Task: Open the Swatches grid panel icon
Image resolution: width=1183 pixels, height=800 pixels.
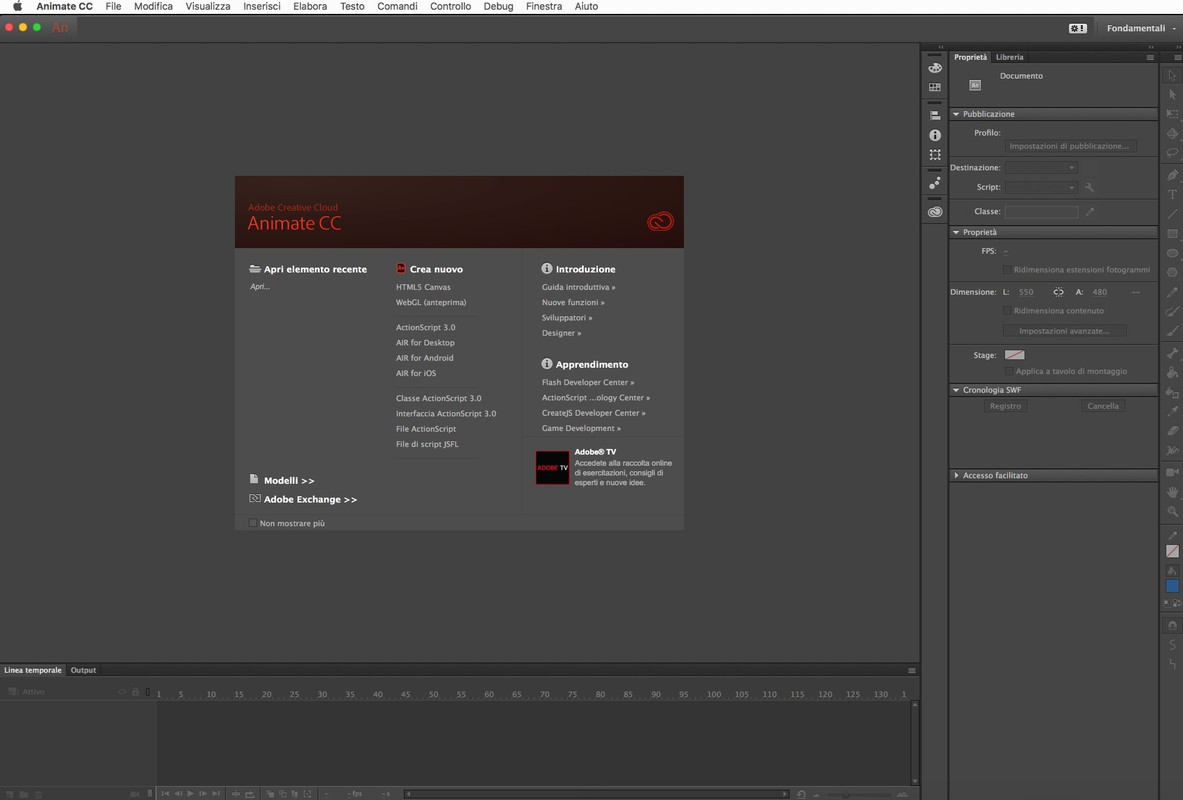Action: [x=935, y=87]
